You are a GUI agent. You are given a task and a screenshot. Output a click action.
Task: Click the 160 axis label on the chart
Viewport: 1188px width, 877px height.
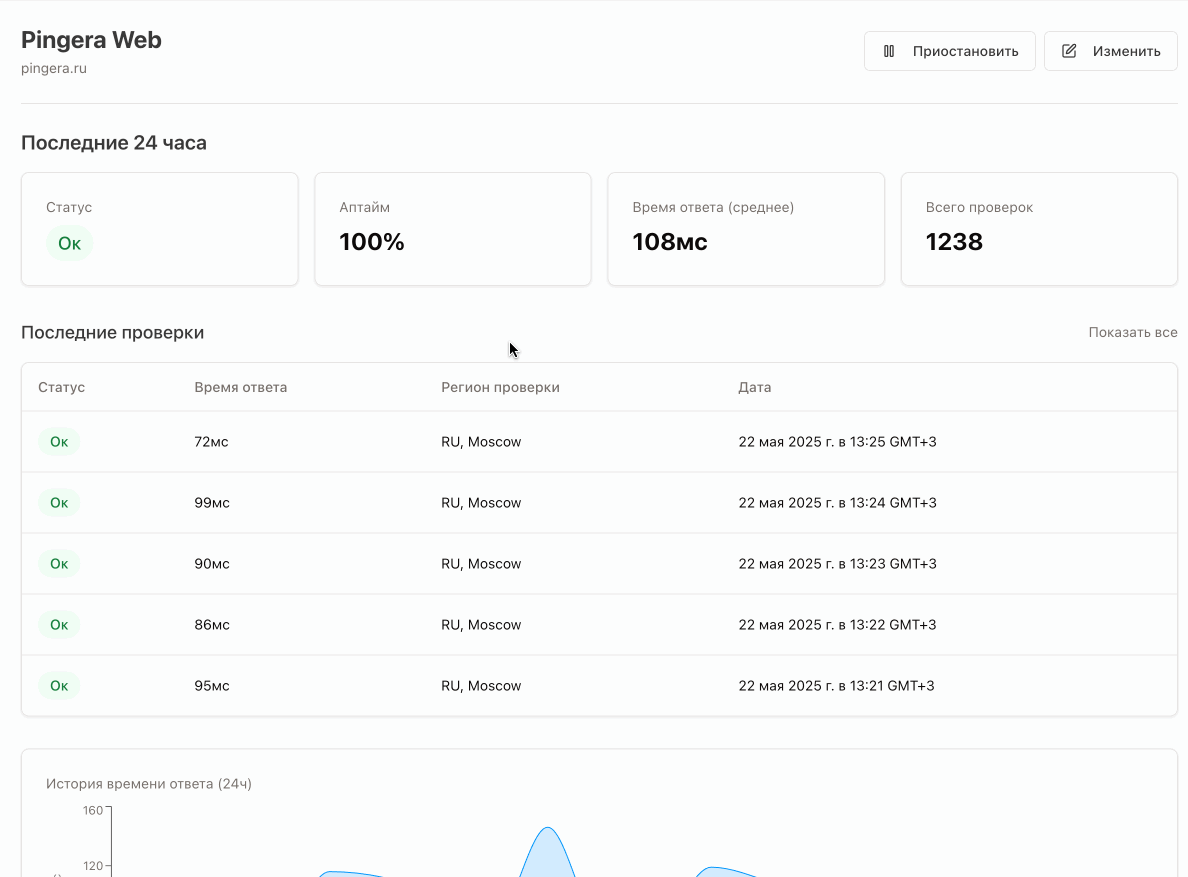pos(92,810)
